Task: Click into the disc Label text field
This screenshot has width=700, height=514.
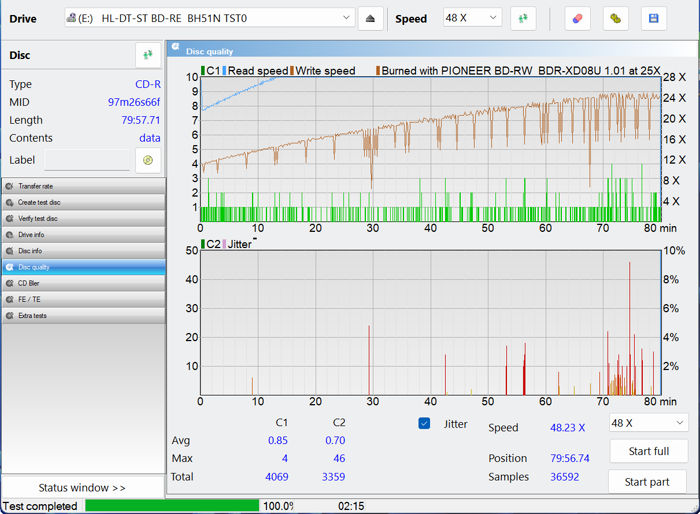Action: [86, 161]
